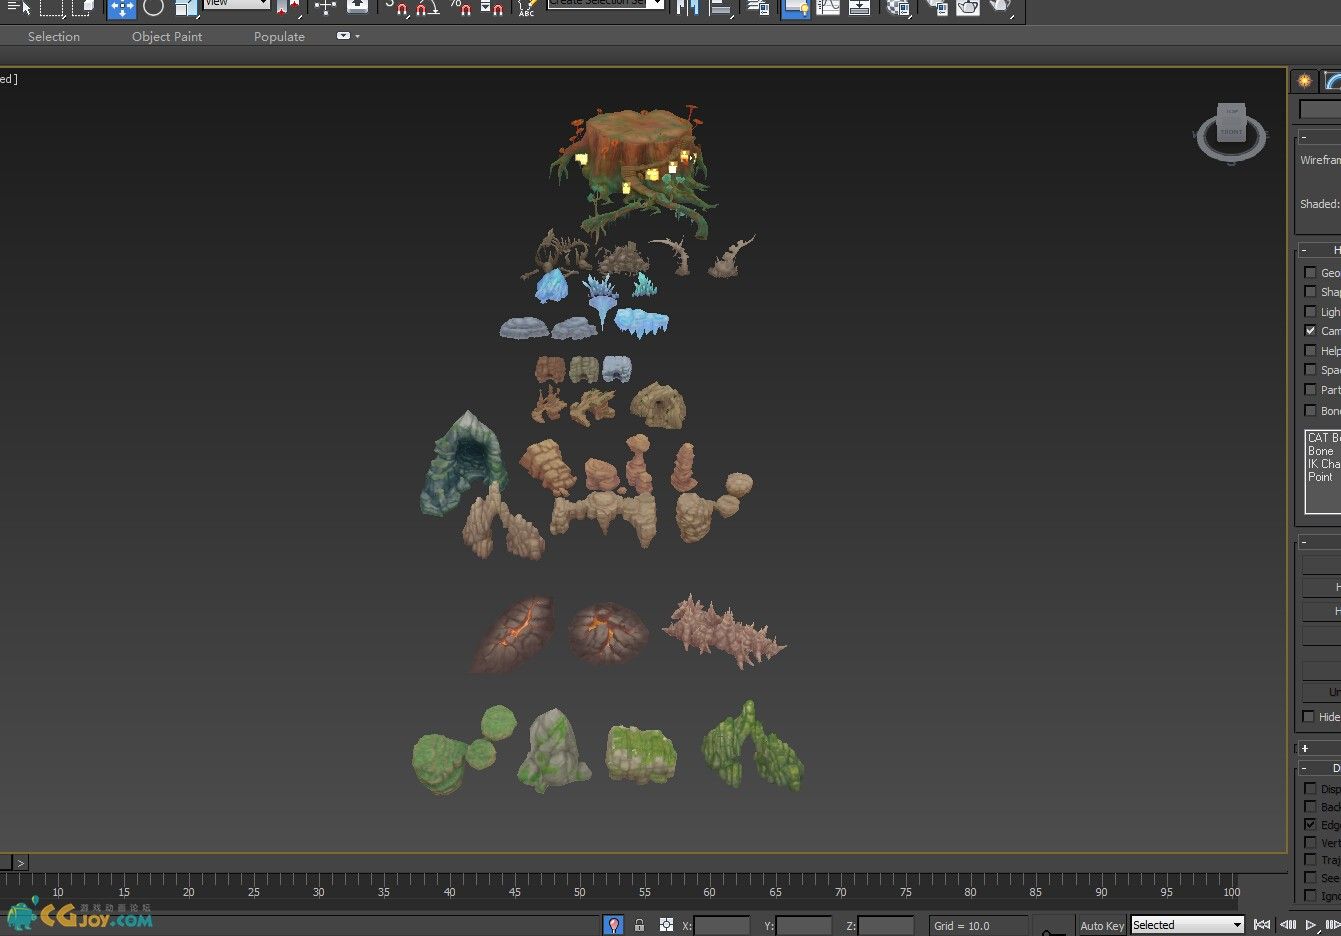Click the object name field in command panel
1341x936 pixels.
[1320, 109]
